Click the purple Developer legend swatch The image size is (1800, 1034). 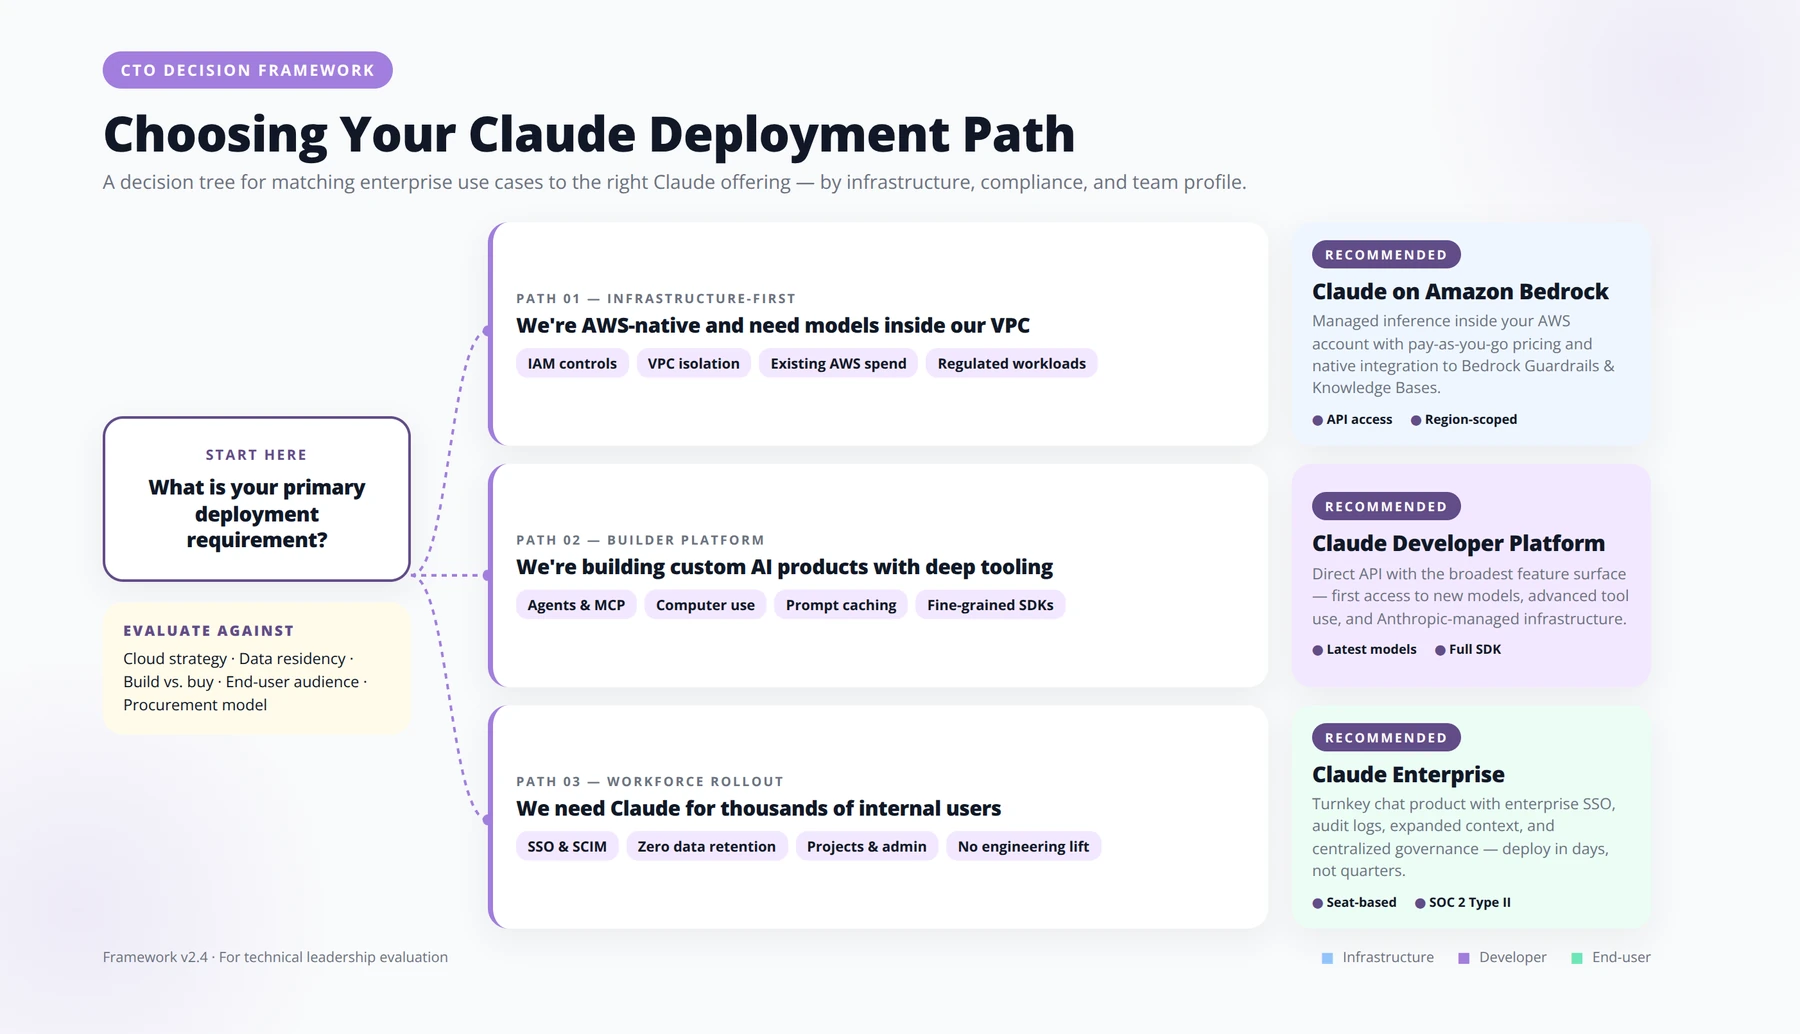[1463, 958]
